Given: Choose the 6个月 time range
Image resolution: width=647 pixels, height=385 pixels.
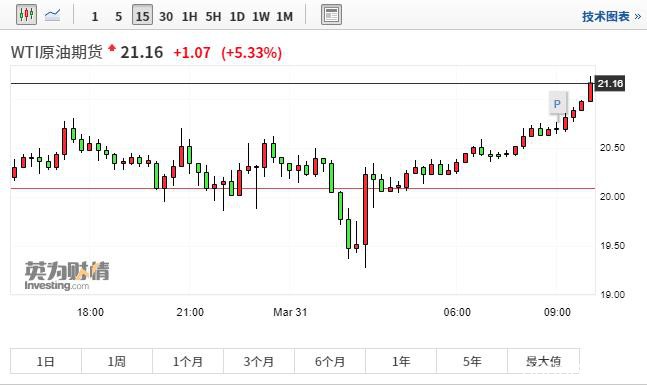Looking at the screenshot, I should [x=330, y=361].
